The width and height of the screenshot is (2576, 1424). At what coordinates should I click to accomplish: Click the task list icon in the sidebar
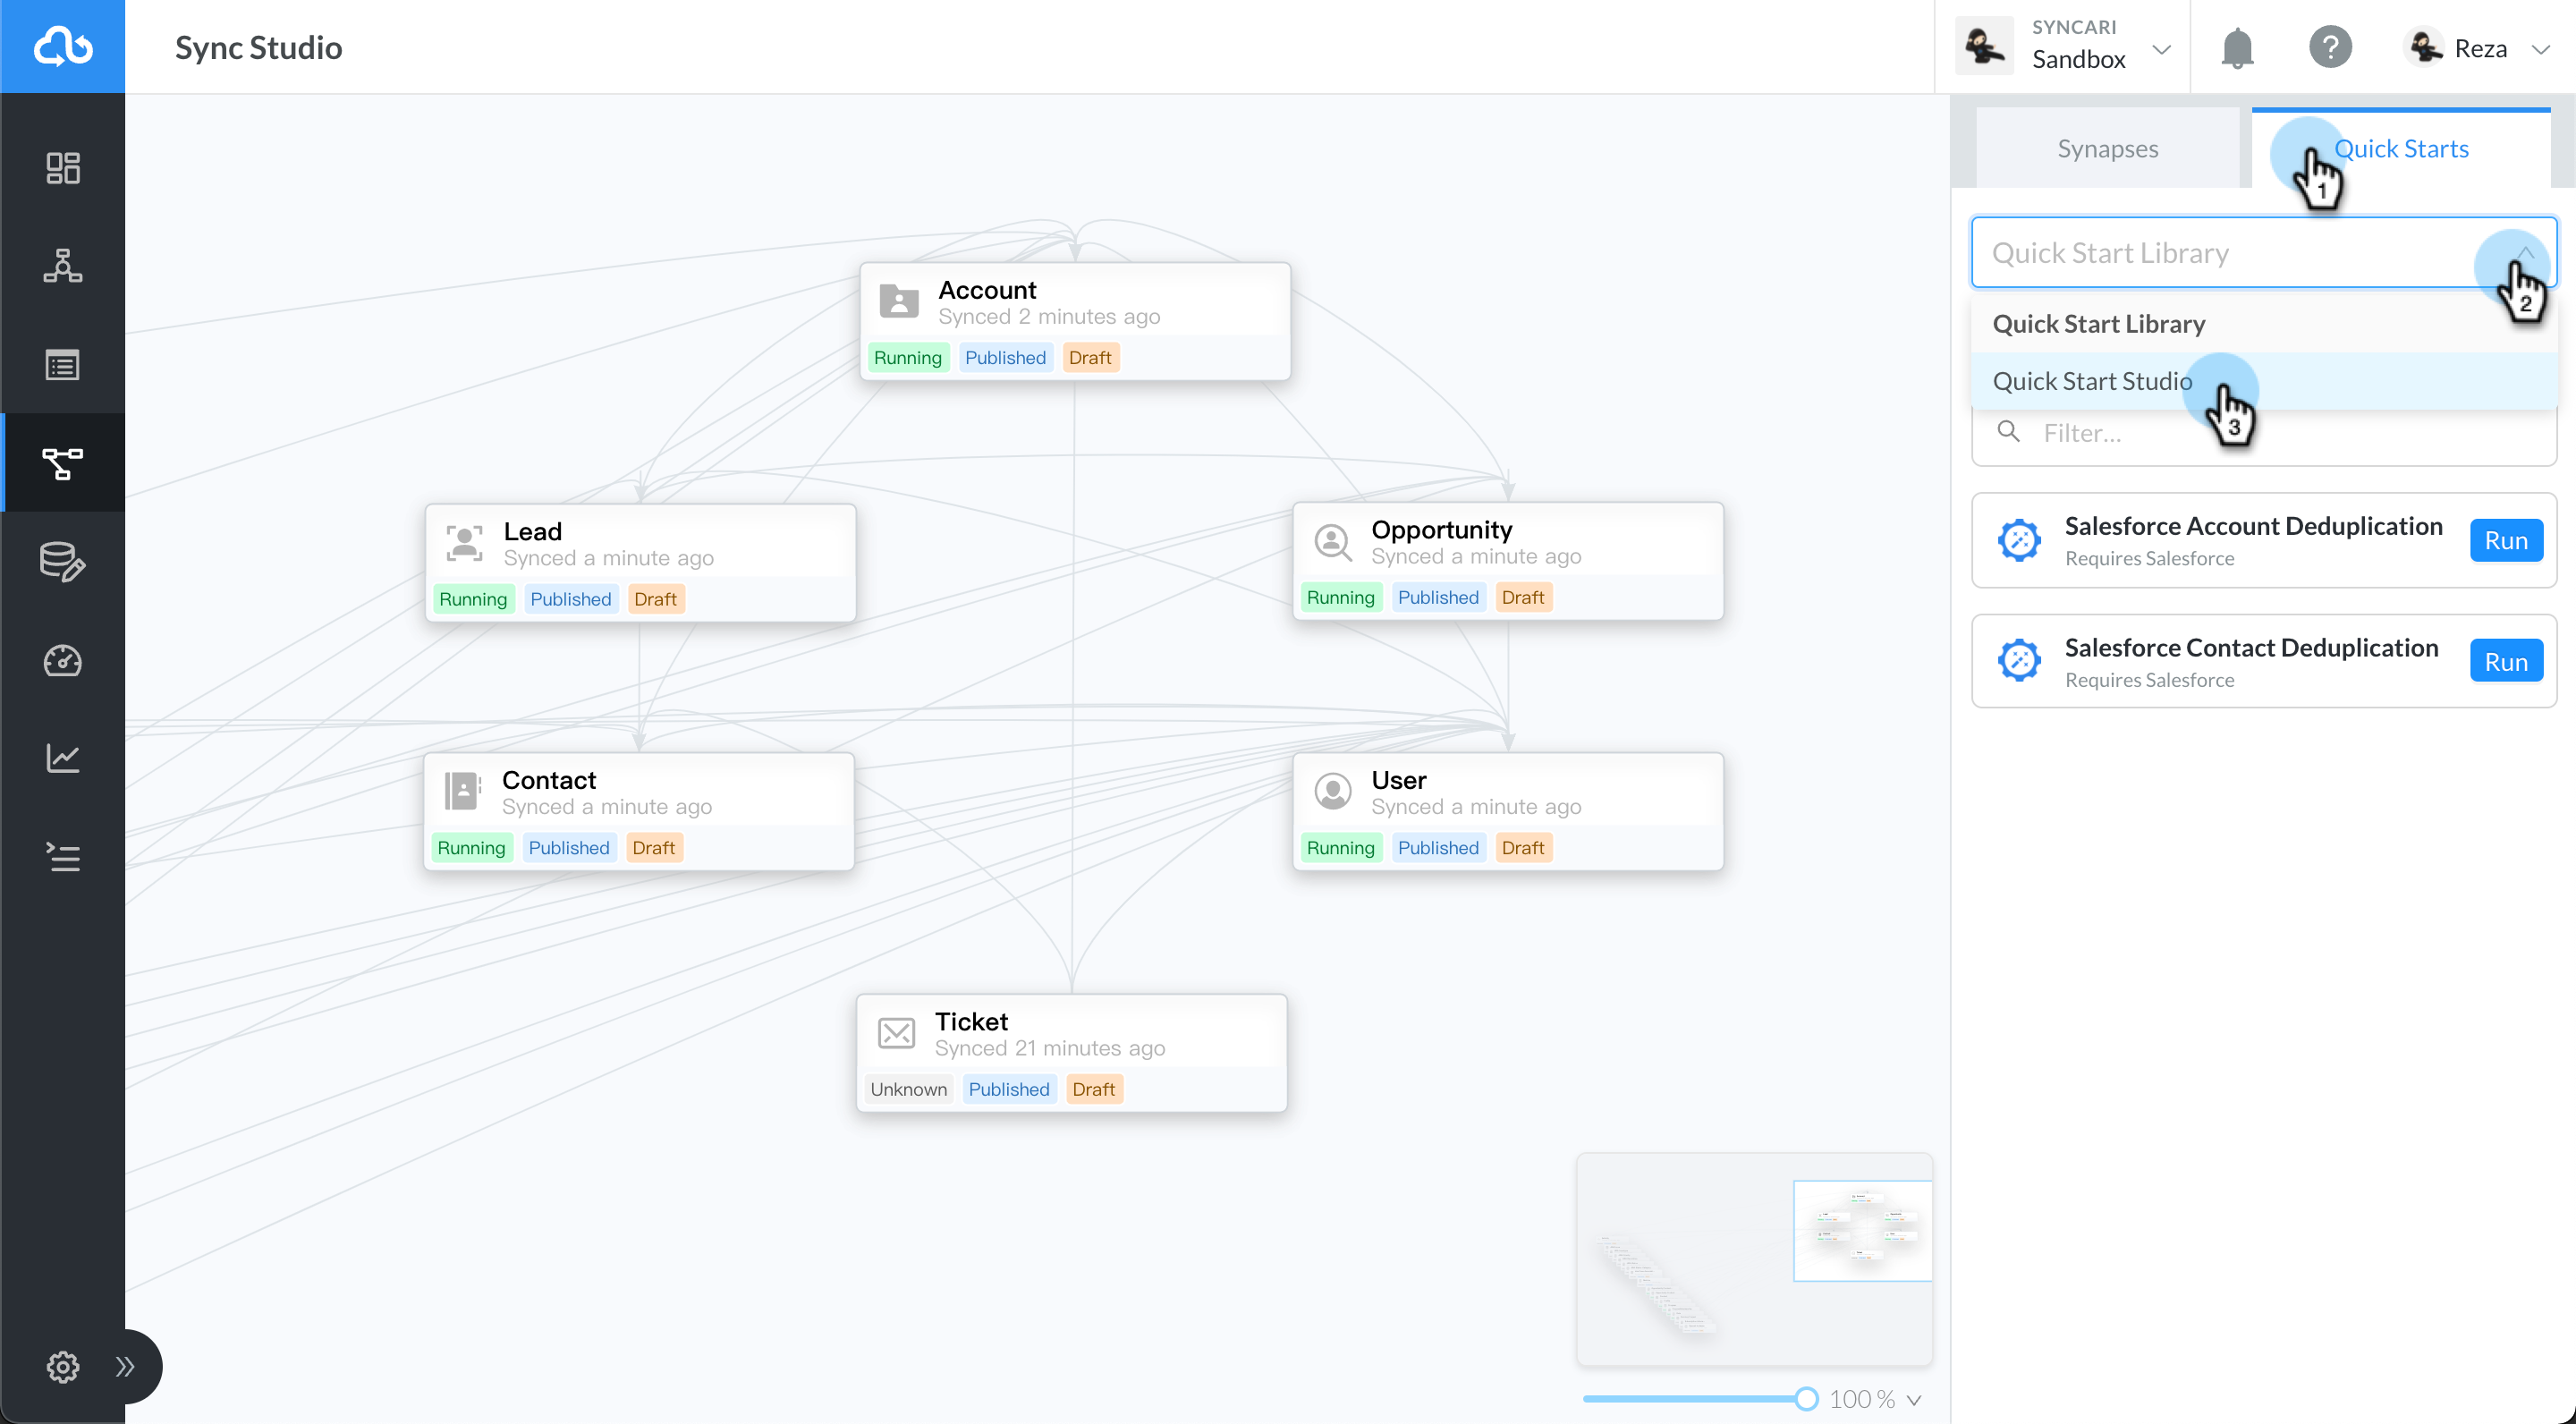click(62, 857)
